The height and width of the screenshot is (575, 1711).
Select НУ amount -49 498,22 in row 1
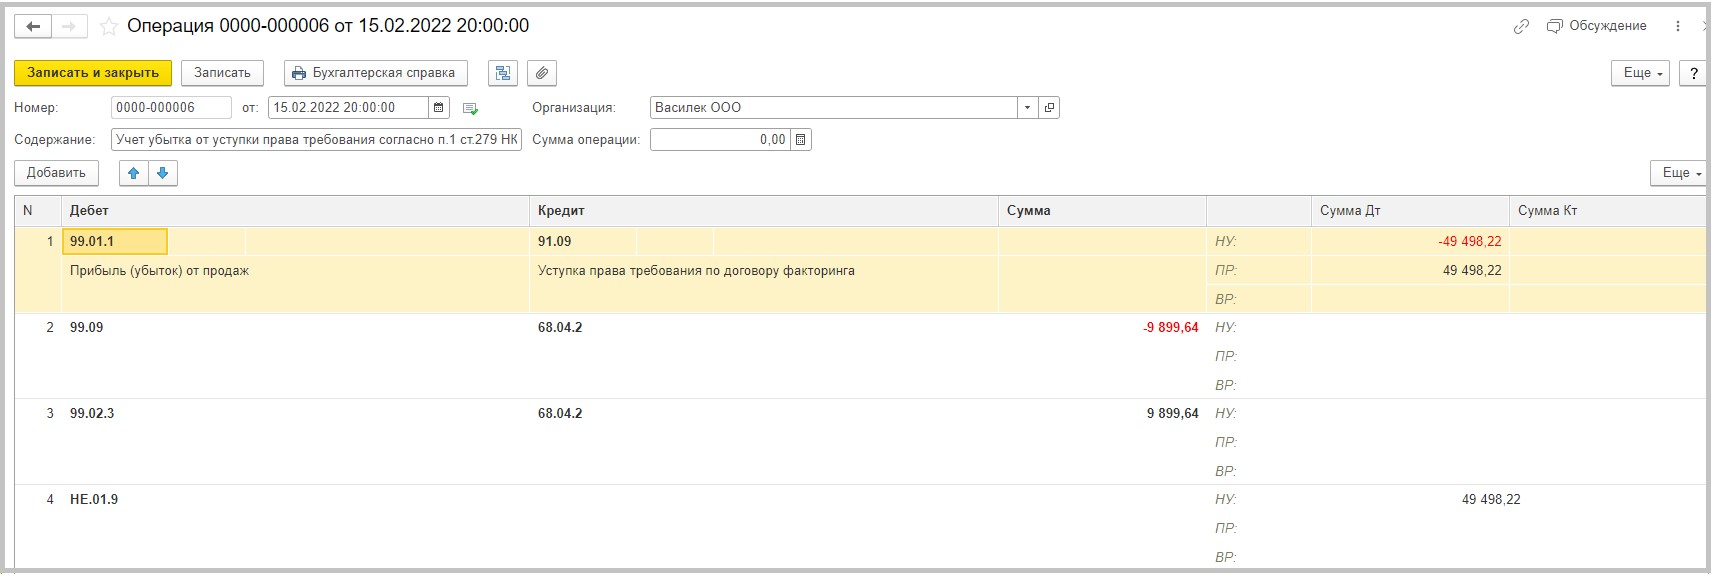pyautogui.click(x=1470, y=241)
